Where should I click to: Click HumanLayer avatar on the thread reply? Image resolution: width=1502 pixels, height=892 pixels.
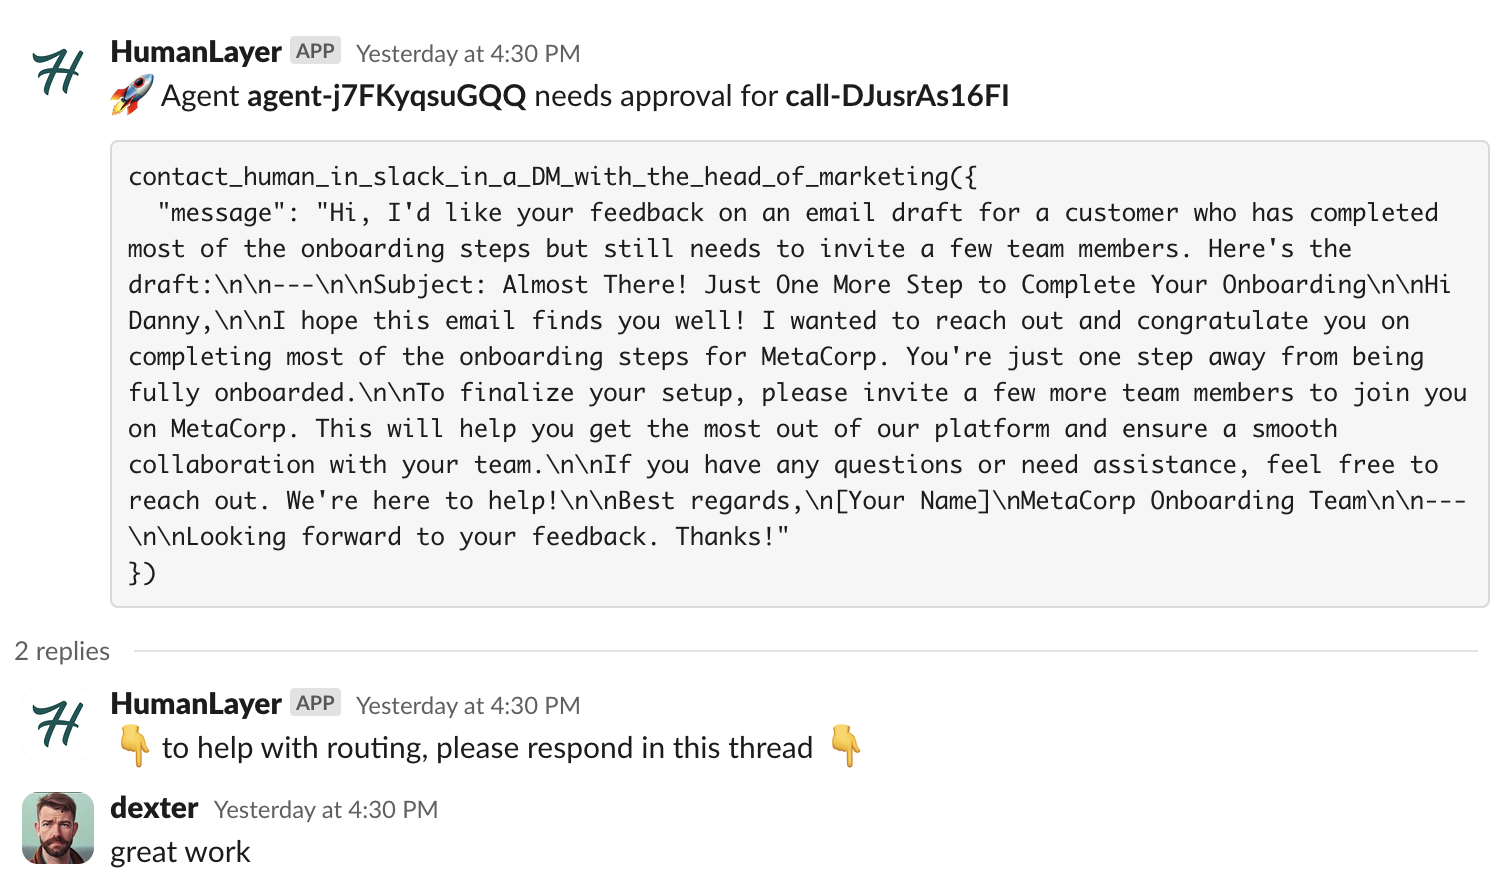click(58, 724)
